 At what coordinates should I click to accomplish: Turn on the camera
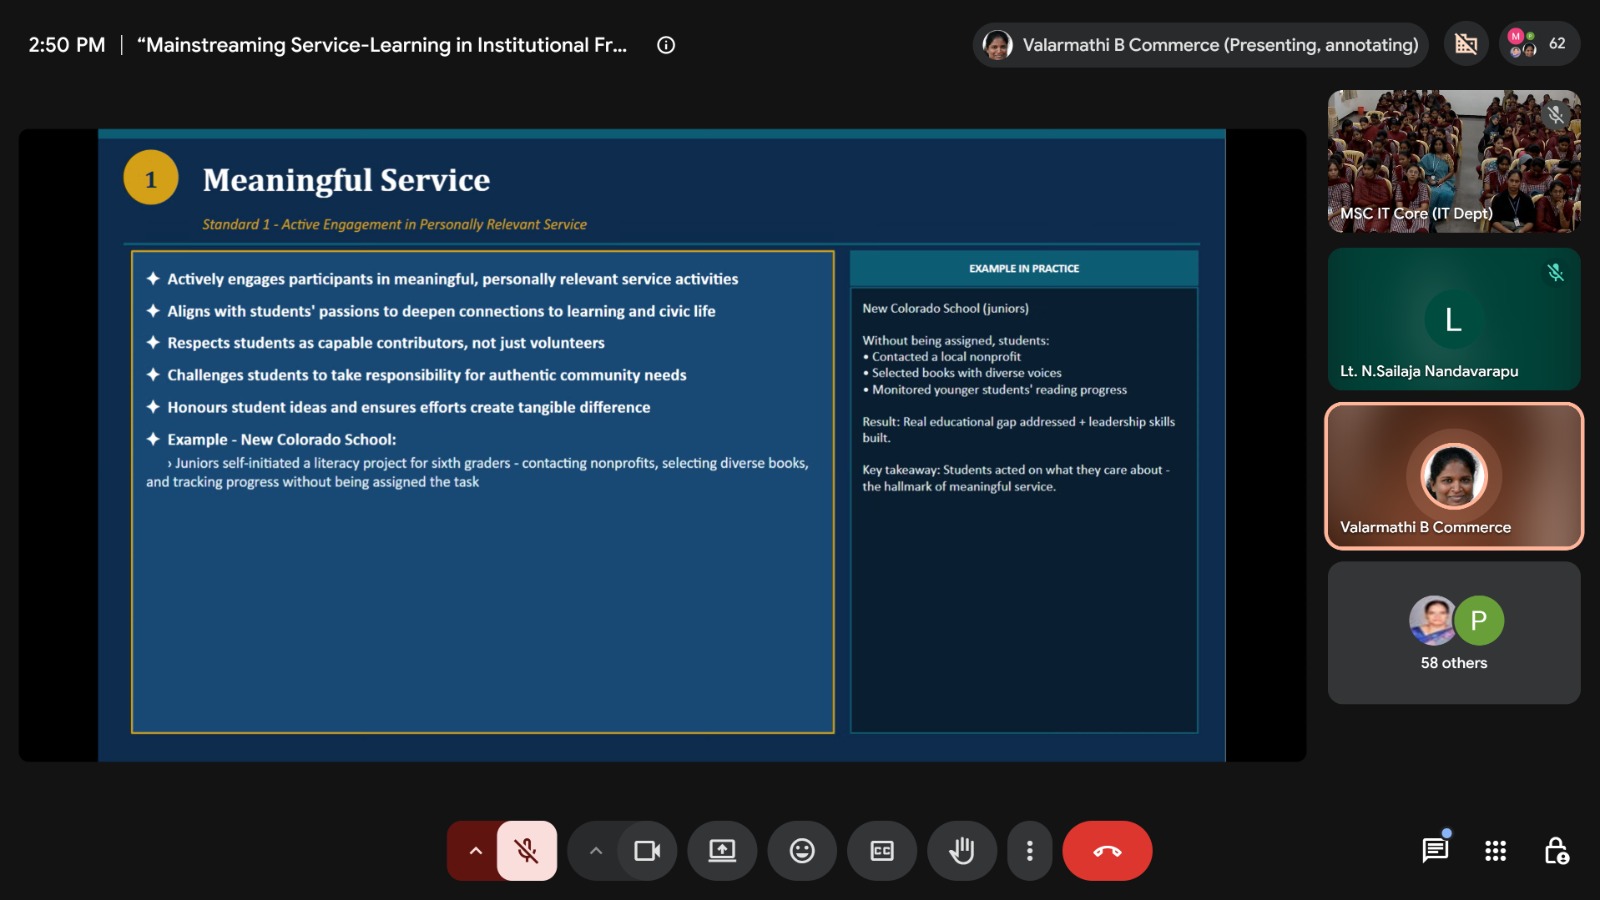point(647,851)
